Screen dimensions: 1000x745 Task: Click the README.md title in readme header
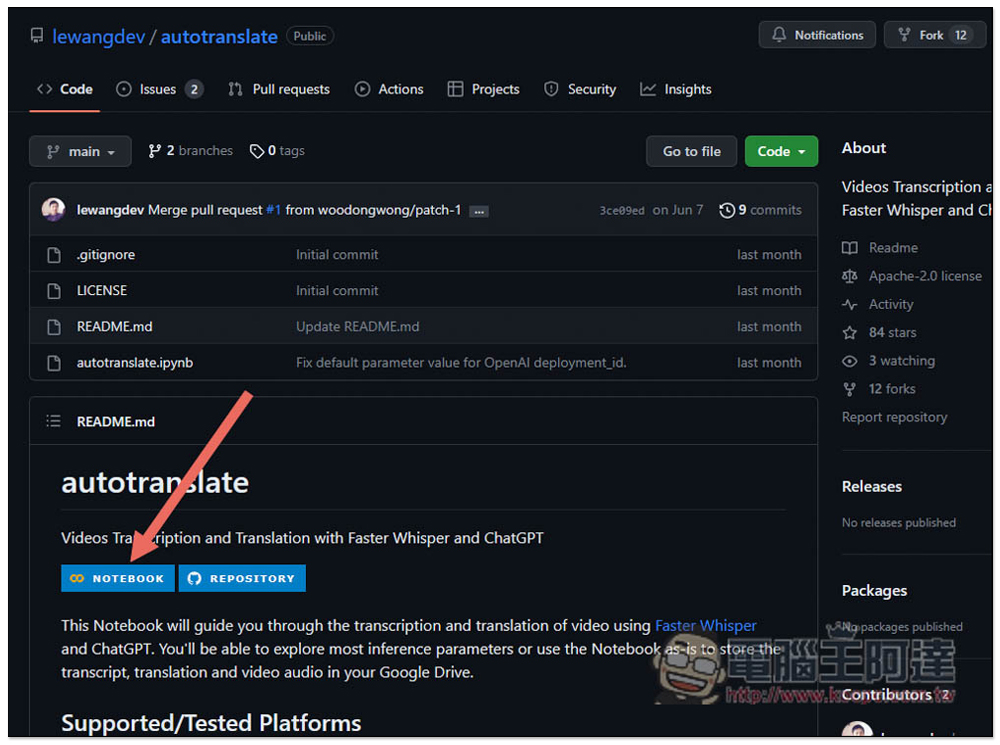tap(115, 422)
